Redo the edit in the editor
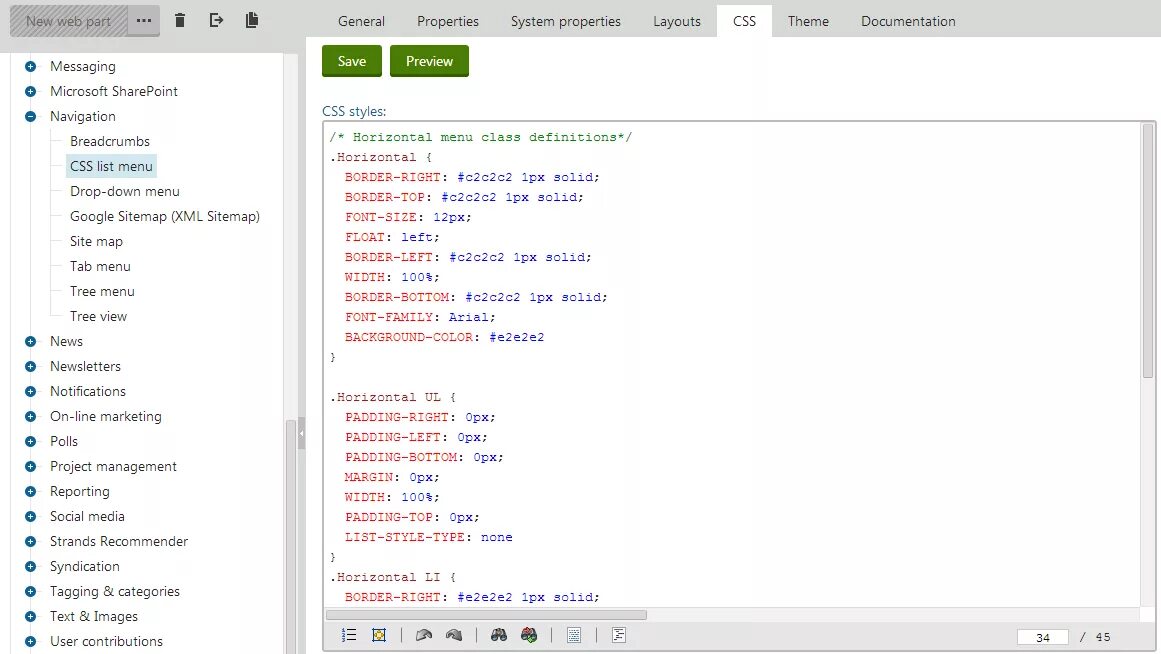1161x654 pixels. [454, 635]
